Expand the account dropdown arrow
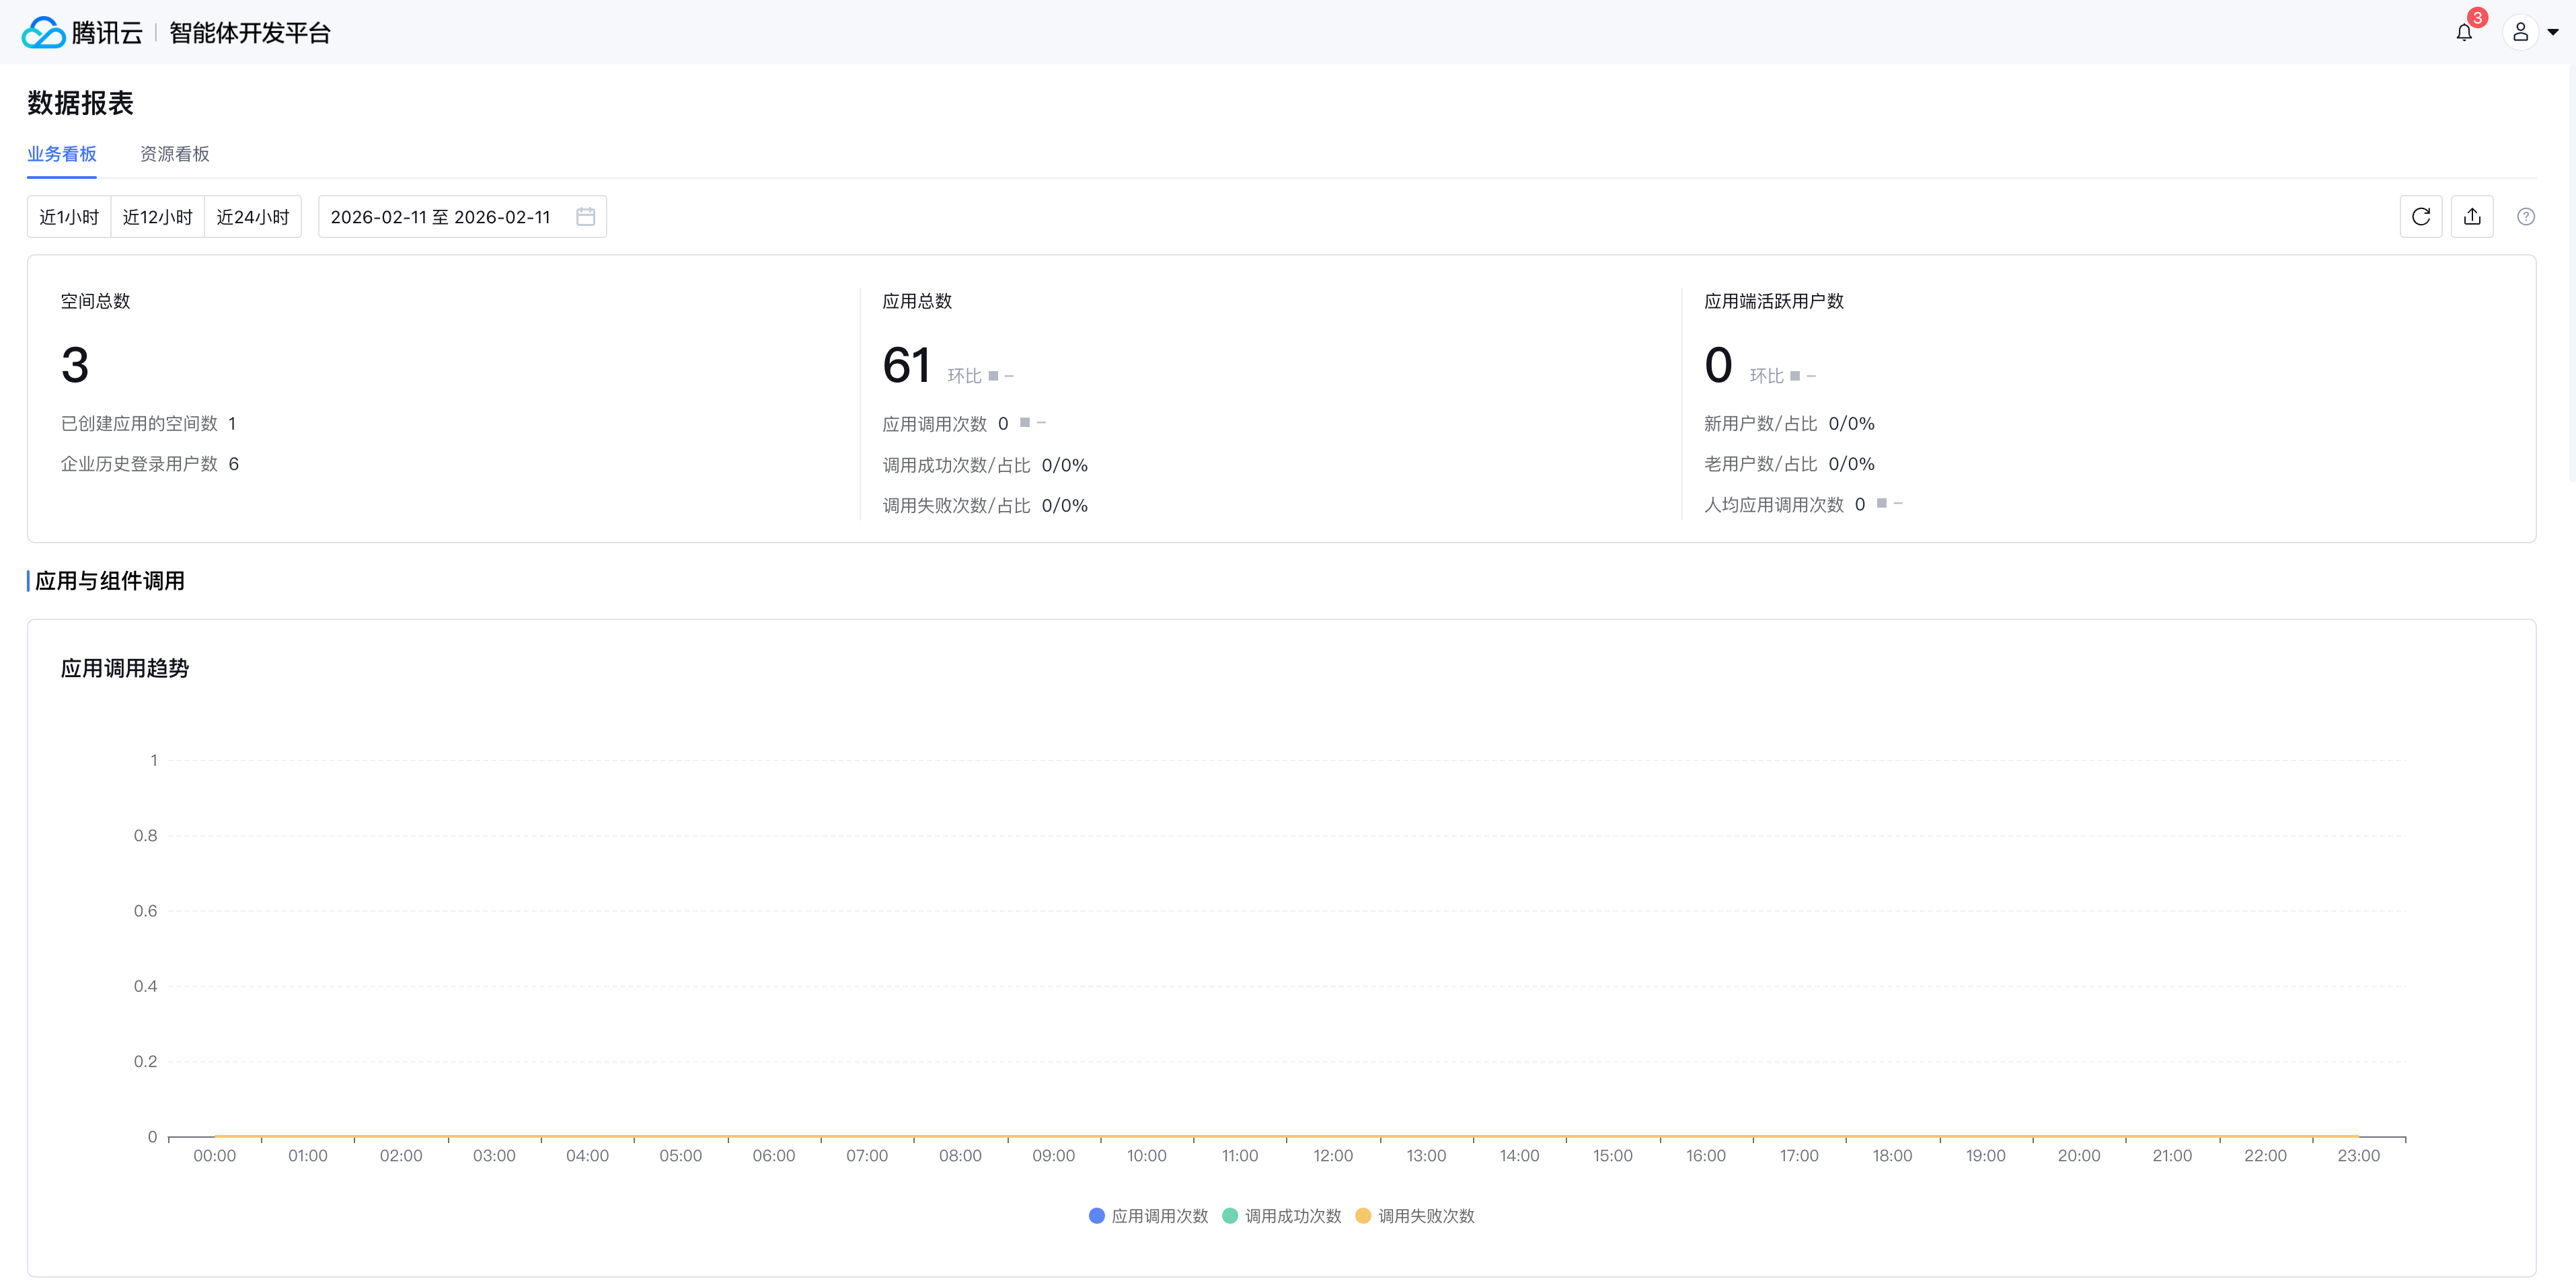 pos(2553,33)
